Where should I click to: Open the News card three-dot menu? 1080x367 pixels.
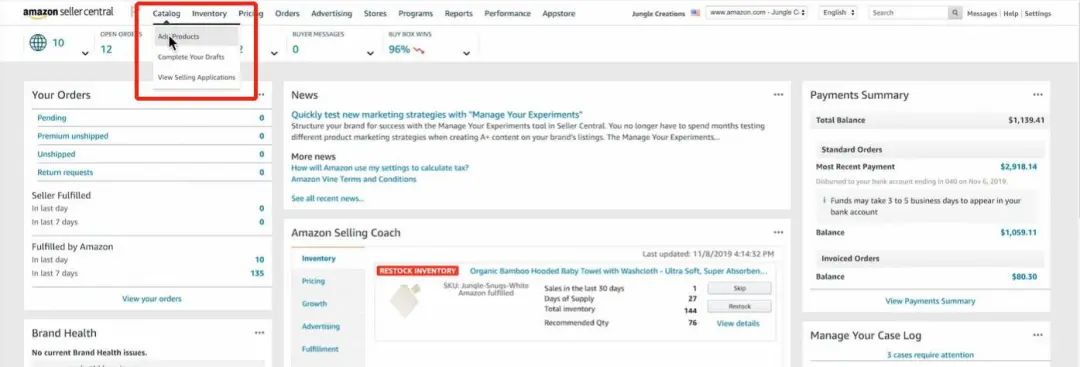pyautogui.click(x=778, y=95)
